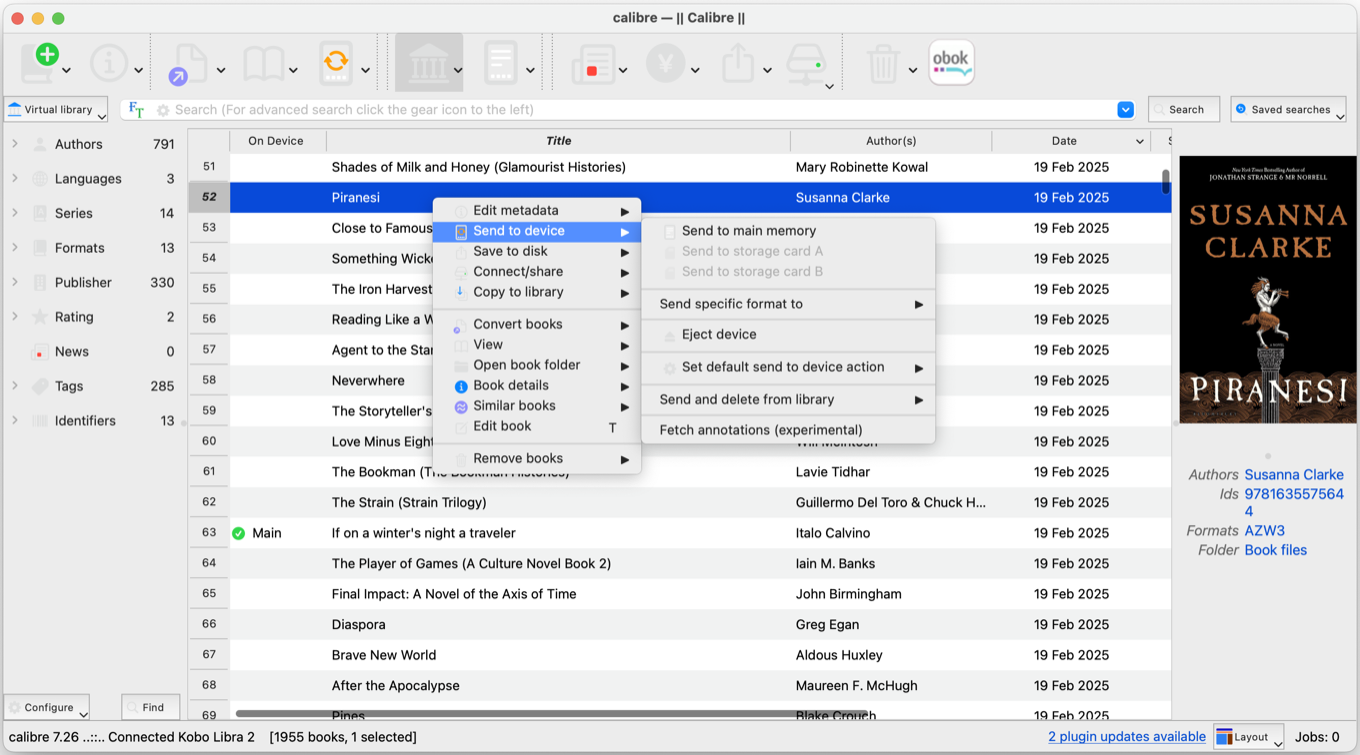Image resolution: width=1360 pixels, height=755 pixels.
Task: Open the Virtual library dropdown
Action: [56, 110]
